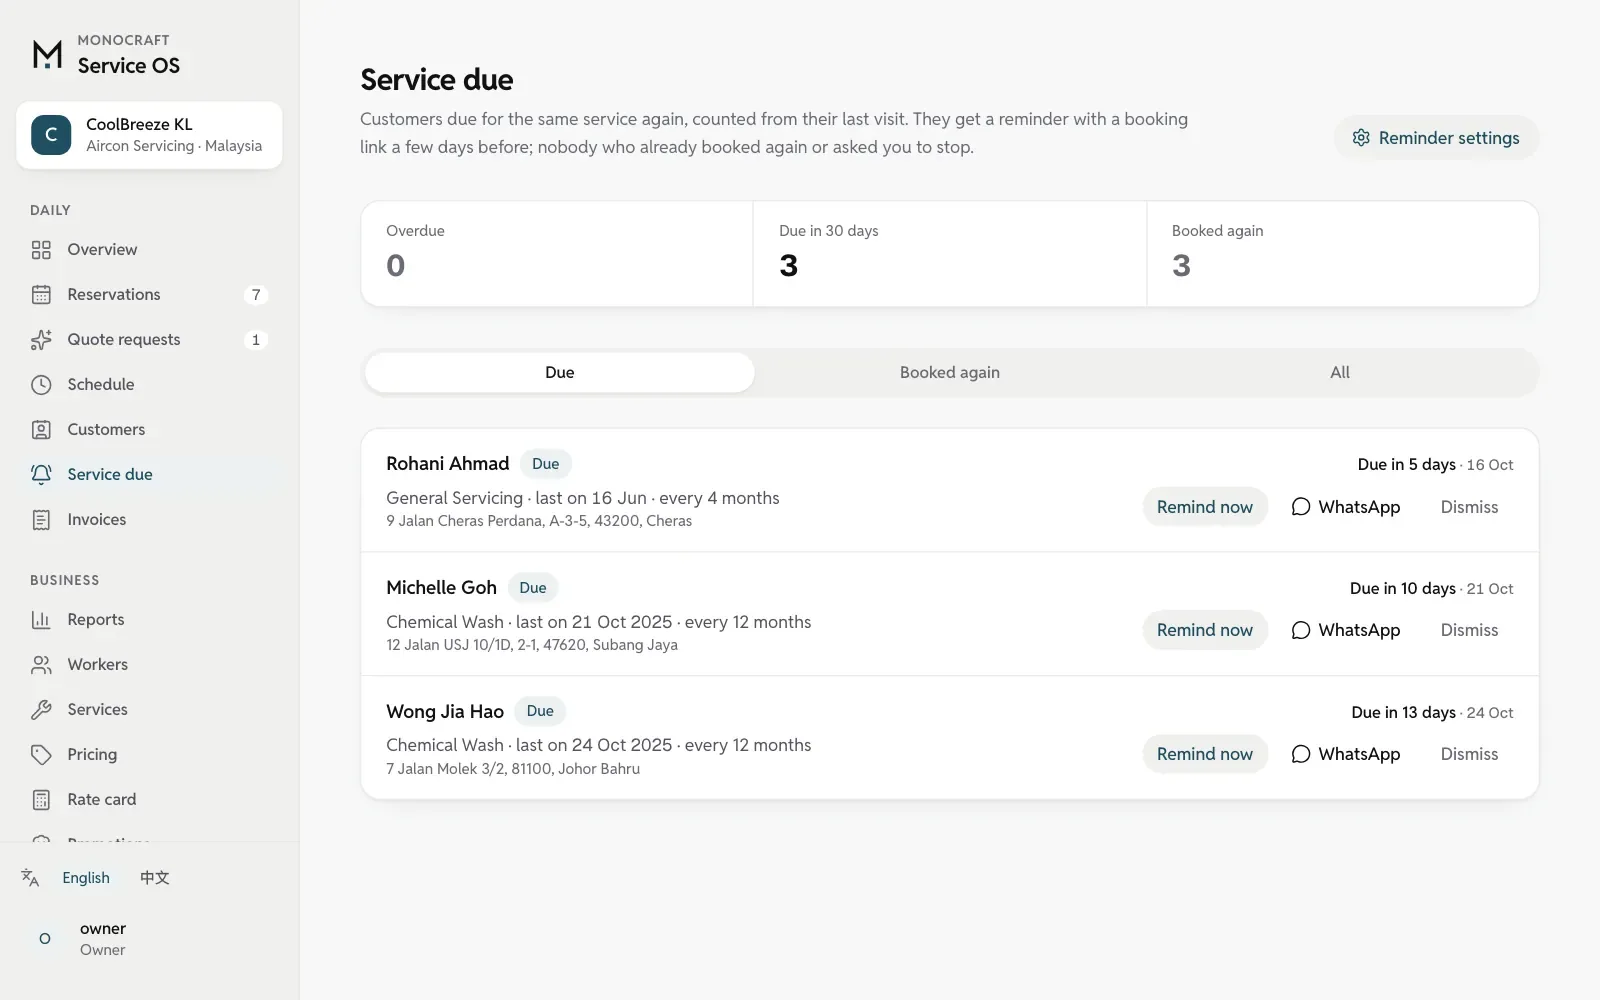The width and height of the screenshot is (1600, 1000).
Task: Dismiss Wong Jia Hao's reminder
Action: click(x=1469, y=754)
